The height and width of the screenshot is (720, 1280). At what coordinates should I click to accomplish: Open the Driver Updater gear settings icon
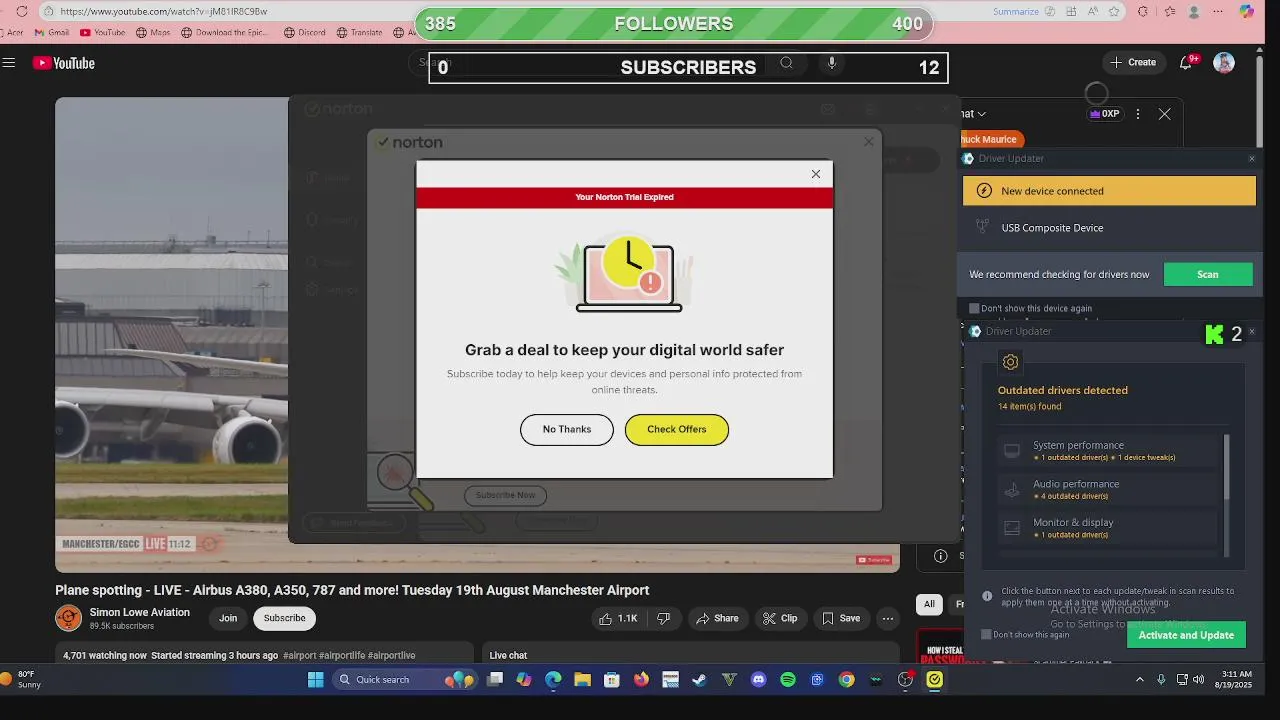tap(1010, 362)
